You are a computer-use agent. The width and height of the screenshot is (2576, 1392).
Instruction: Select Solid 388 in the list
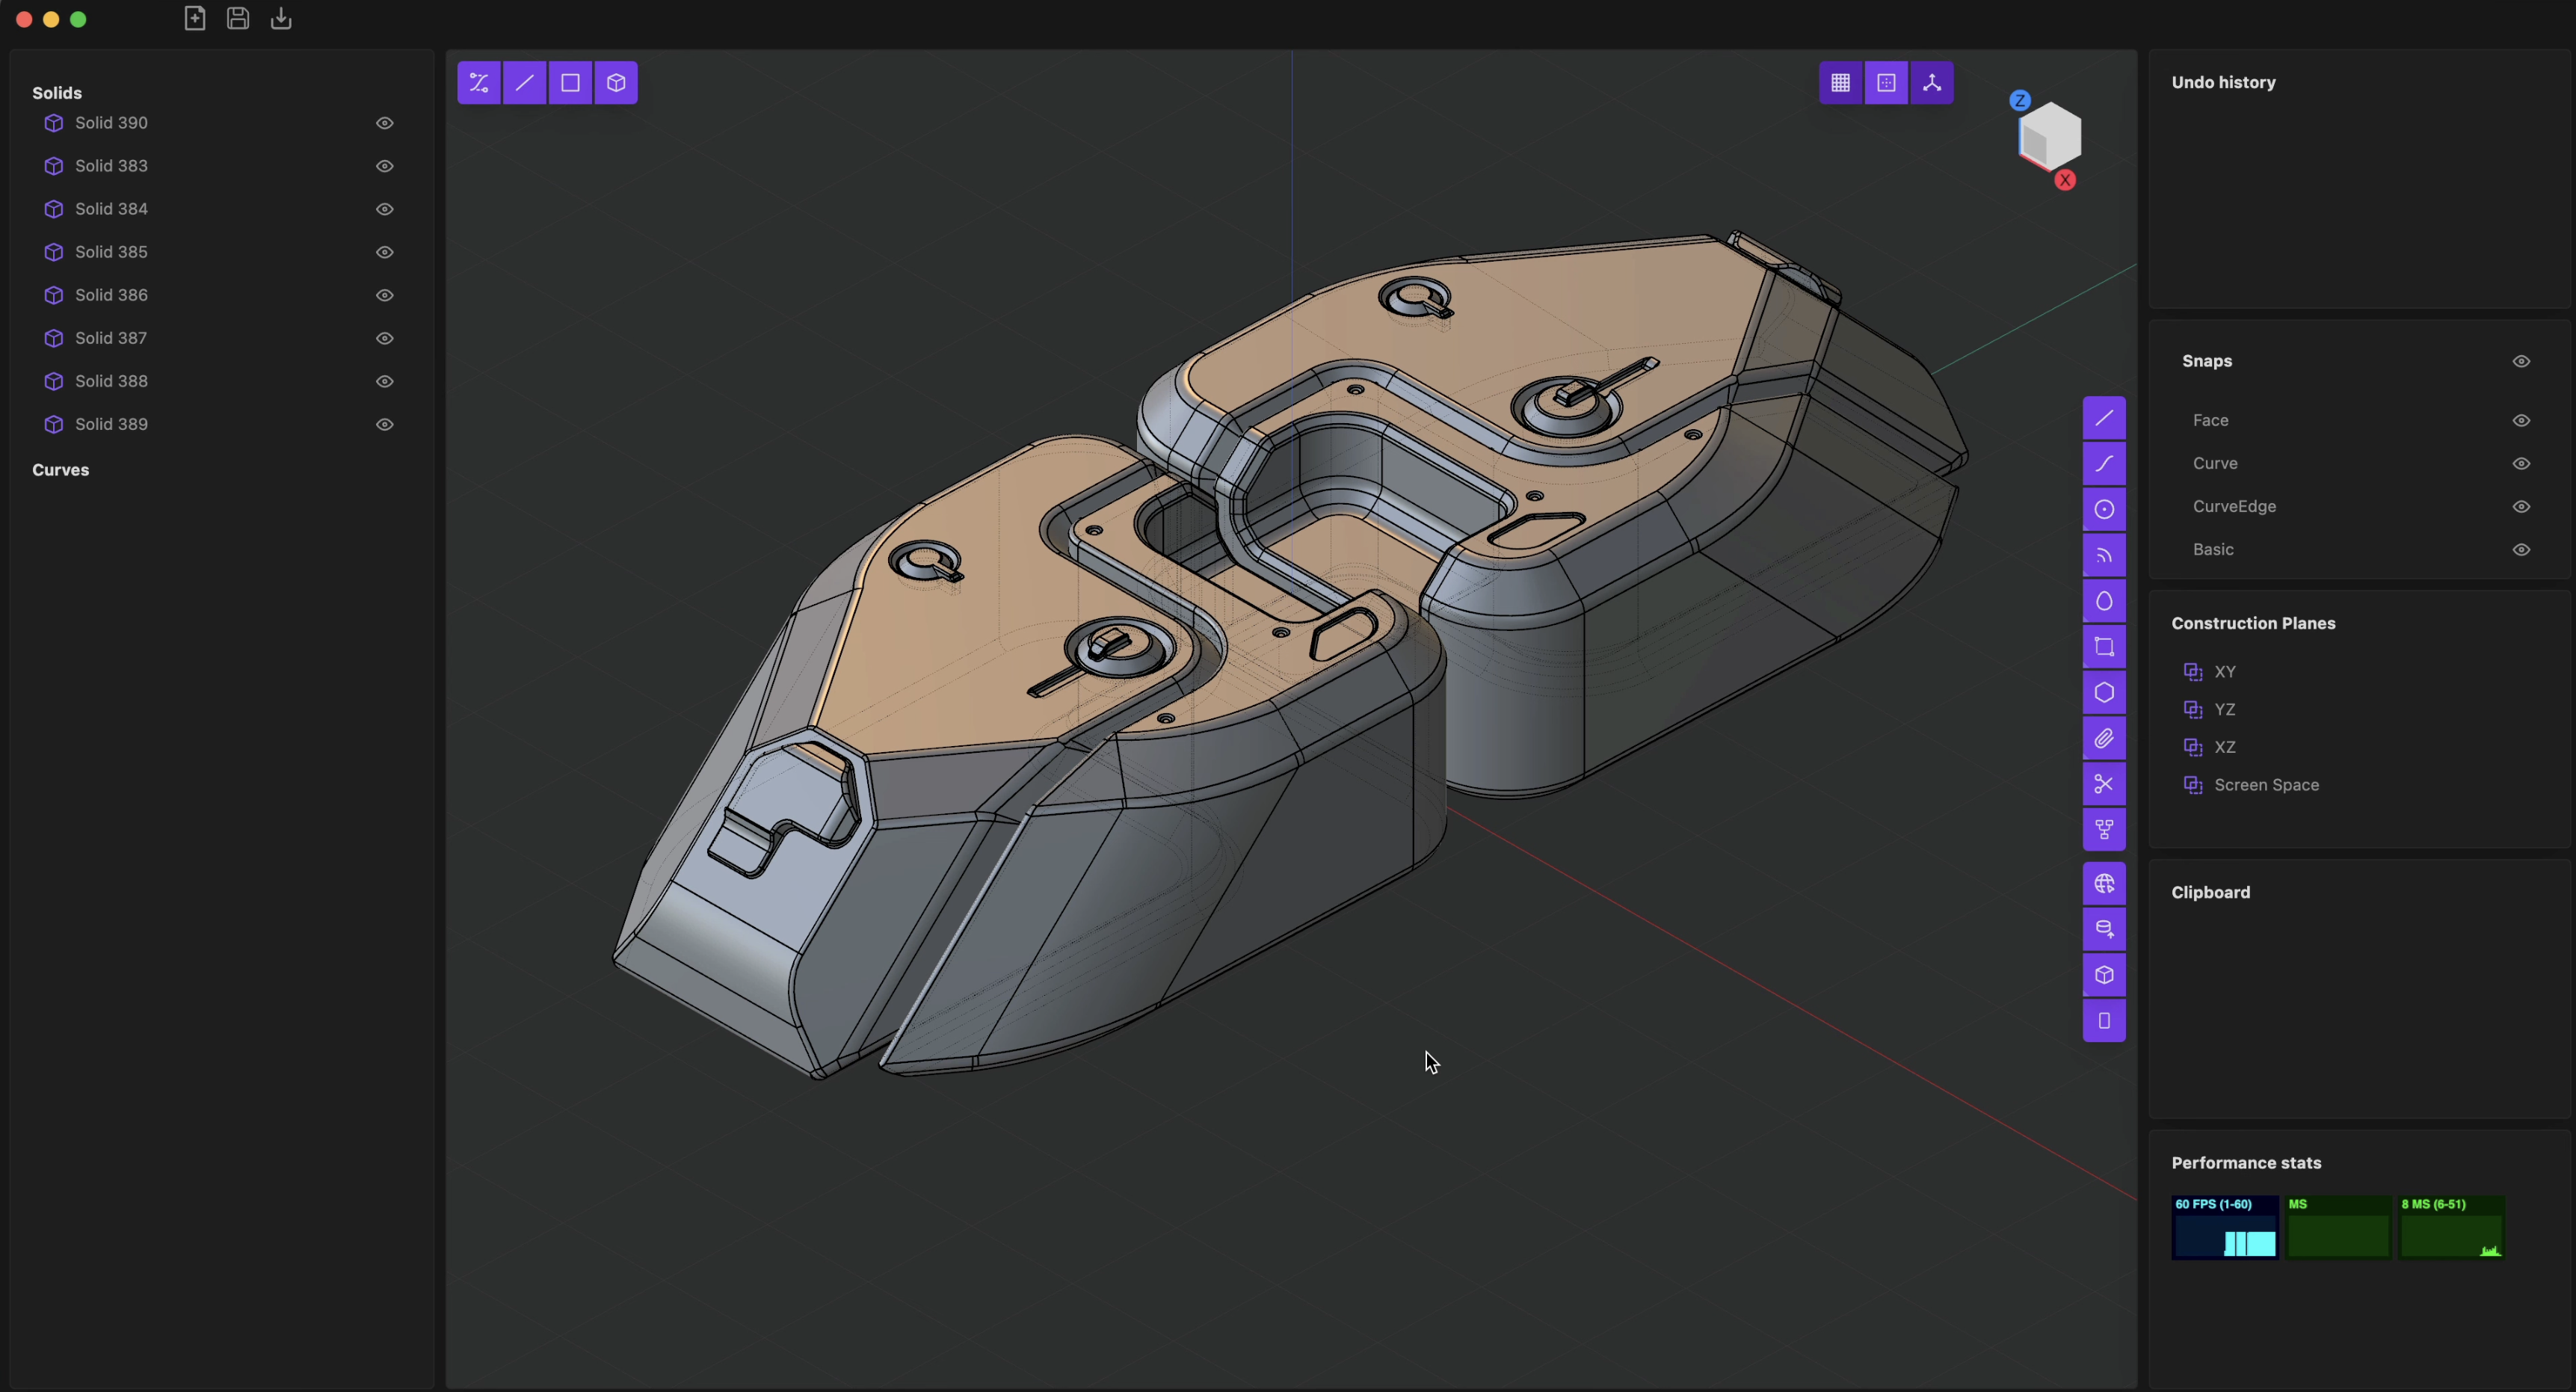pyautogui.click(x=111, y=381)
